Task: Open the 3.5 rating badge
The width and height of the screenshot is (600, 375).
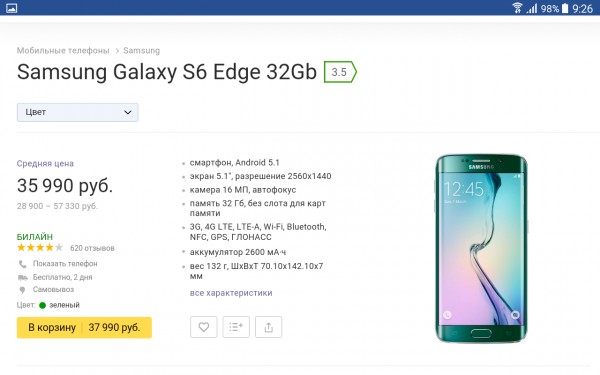Action: click(x=340, y=72)
